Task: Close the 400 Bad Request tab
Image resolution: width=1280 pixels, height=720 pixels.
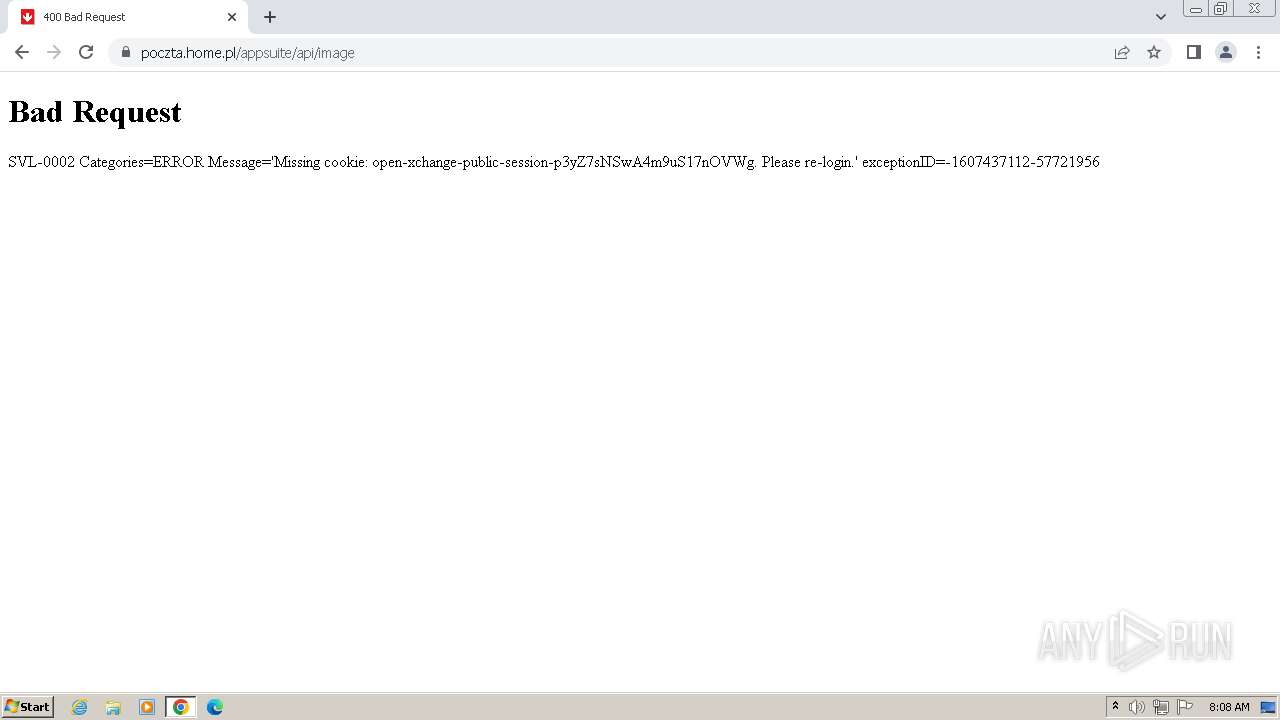Action: pyautogui.click(x=232, y=17)
